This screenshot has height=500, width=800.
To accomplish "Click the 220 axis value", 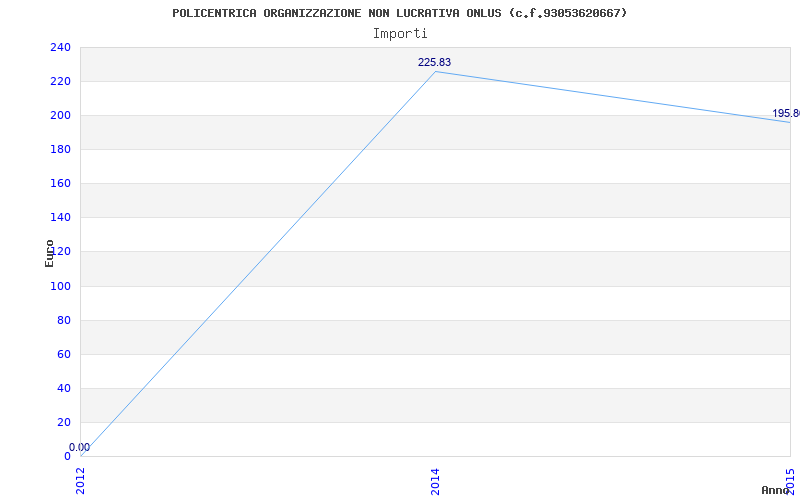I will coord(60,81).
